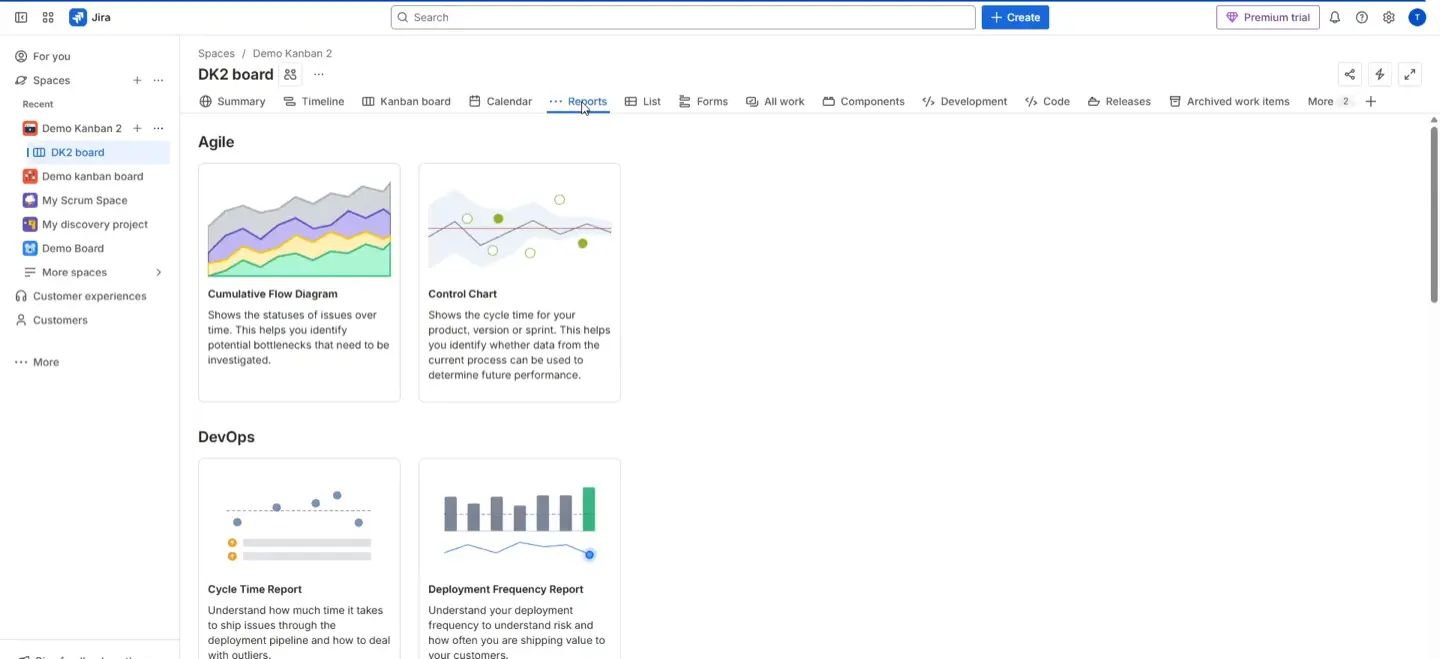Click the share icon button

[1350, 74]
